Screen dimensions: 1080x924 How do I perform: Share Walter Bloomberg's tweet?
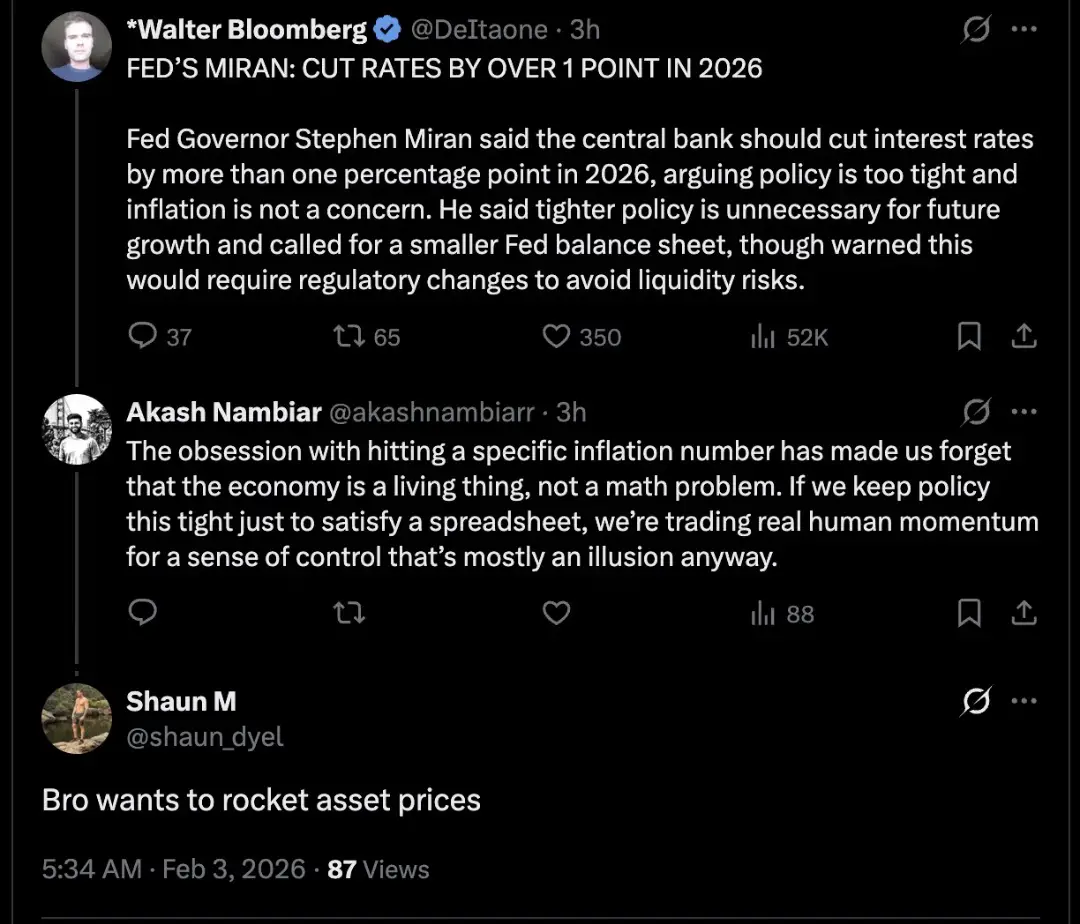[1023, 337]
